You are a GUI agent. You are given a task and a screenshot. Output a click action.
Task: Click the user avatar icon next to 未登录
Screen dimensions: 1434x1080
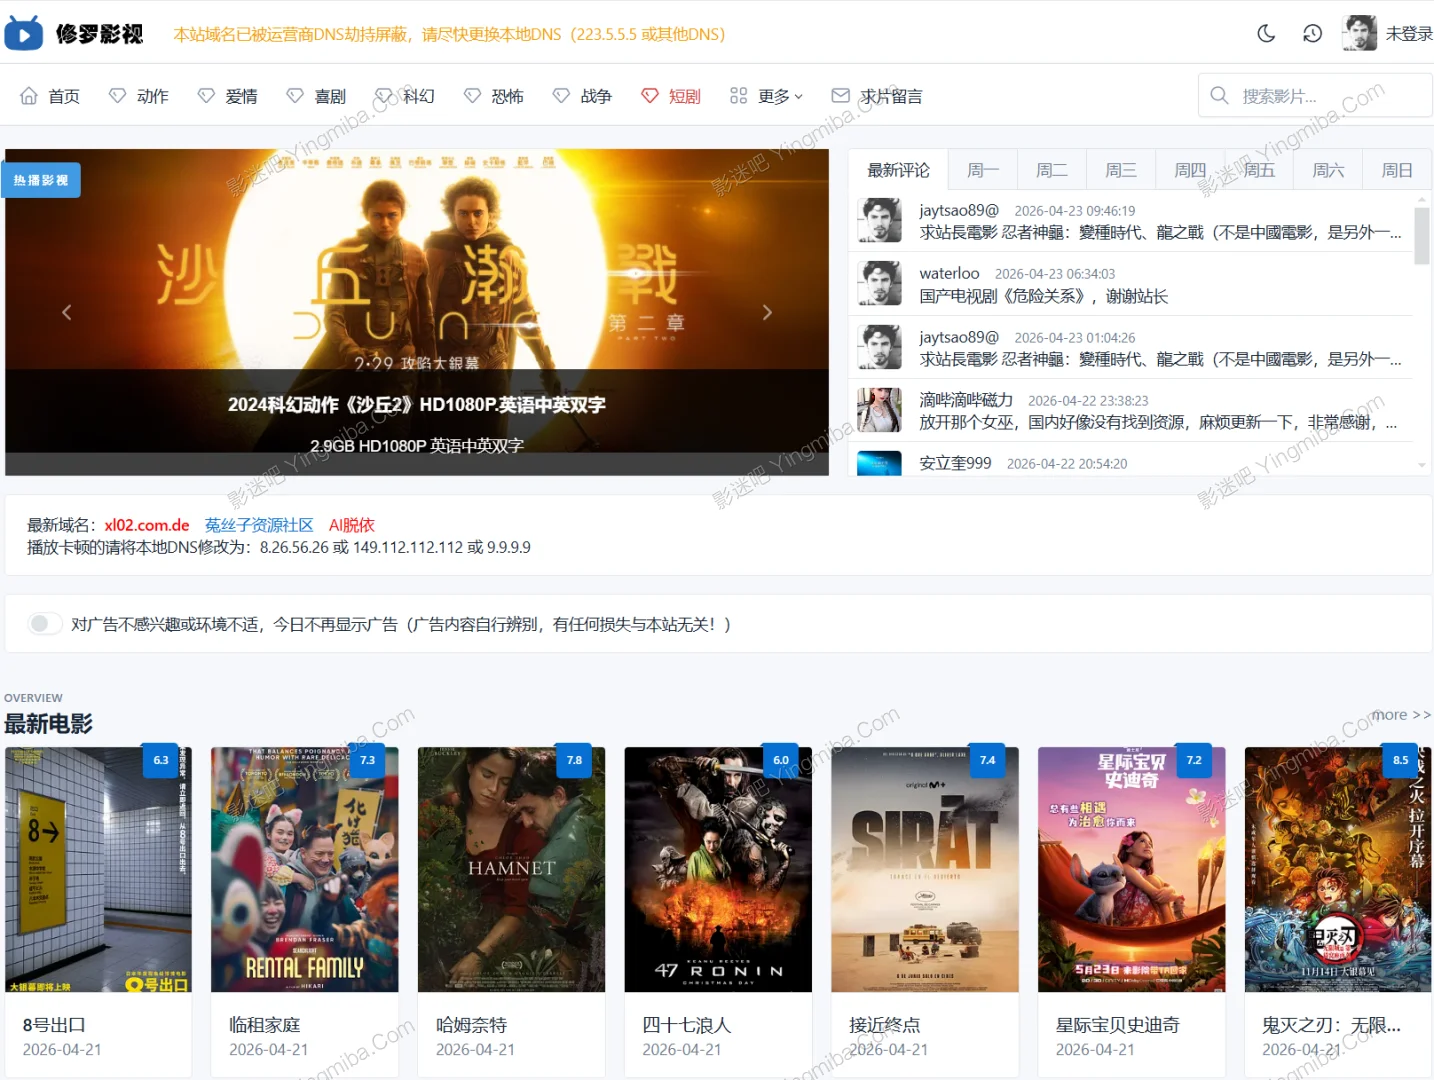coord(1359,33)
